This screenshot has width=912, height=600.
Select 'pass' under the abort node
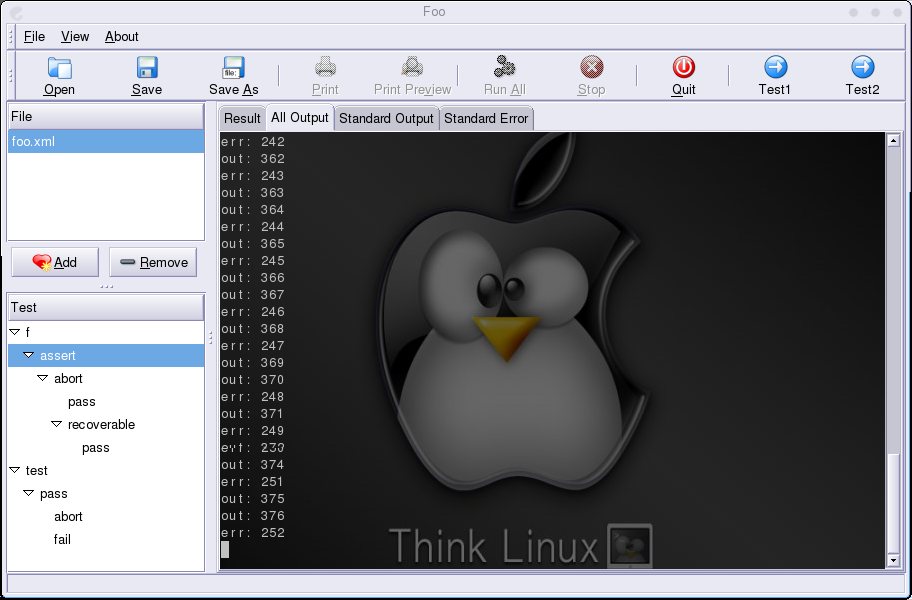point(81,402)
